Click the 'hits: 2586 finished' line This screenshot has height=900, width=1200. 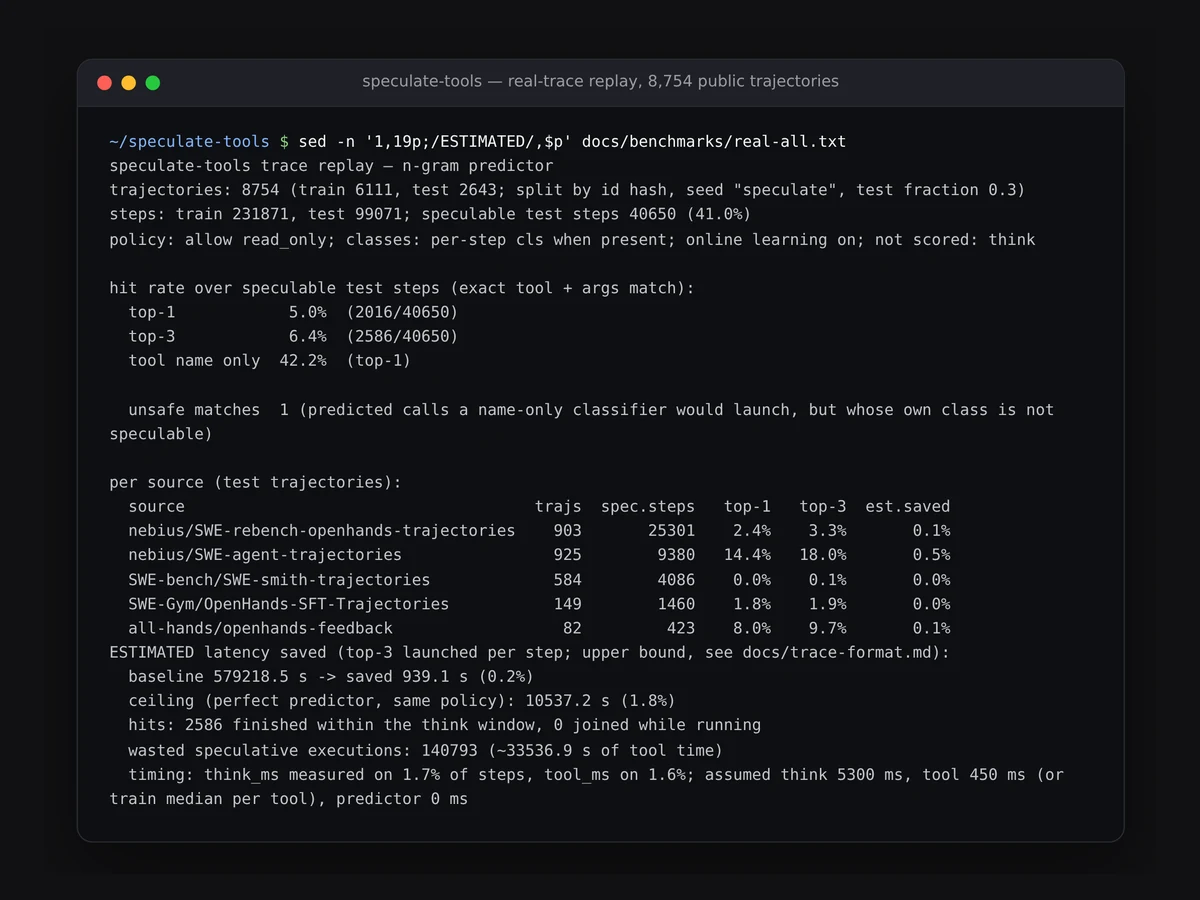(x=445, y=725)
